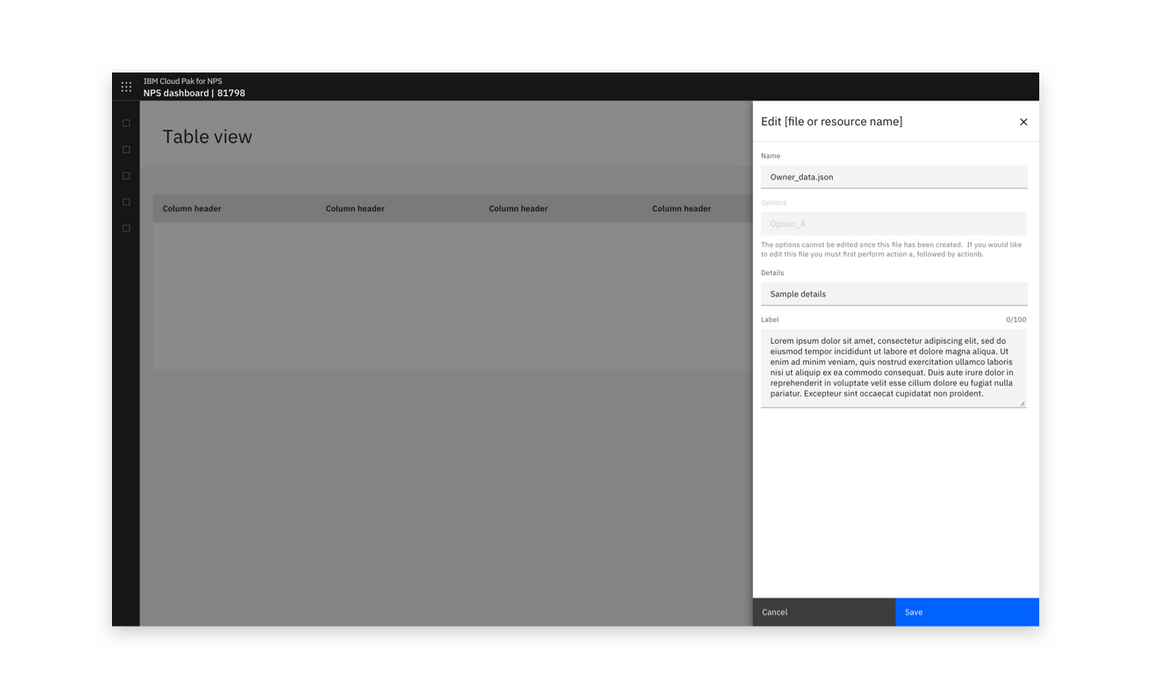Viewport: 1152px width, 699px height.
Task: Click the textarea resize grip icon
Action: (1023, 403)
